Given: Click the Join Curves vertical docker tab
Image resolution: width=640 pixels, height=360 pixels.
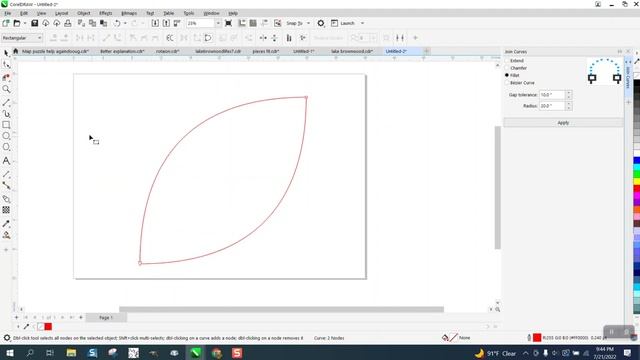Looking at the screenshot, I should click(x=628, y=76).
